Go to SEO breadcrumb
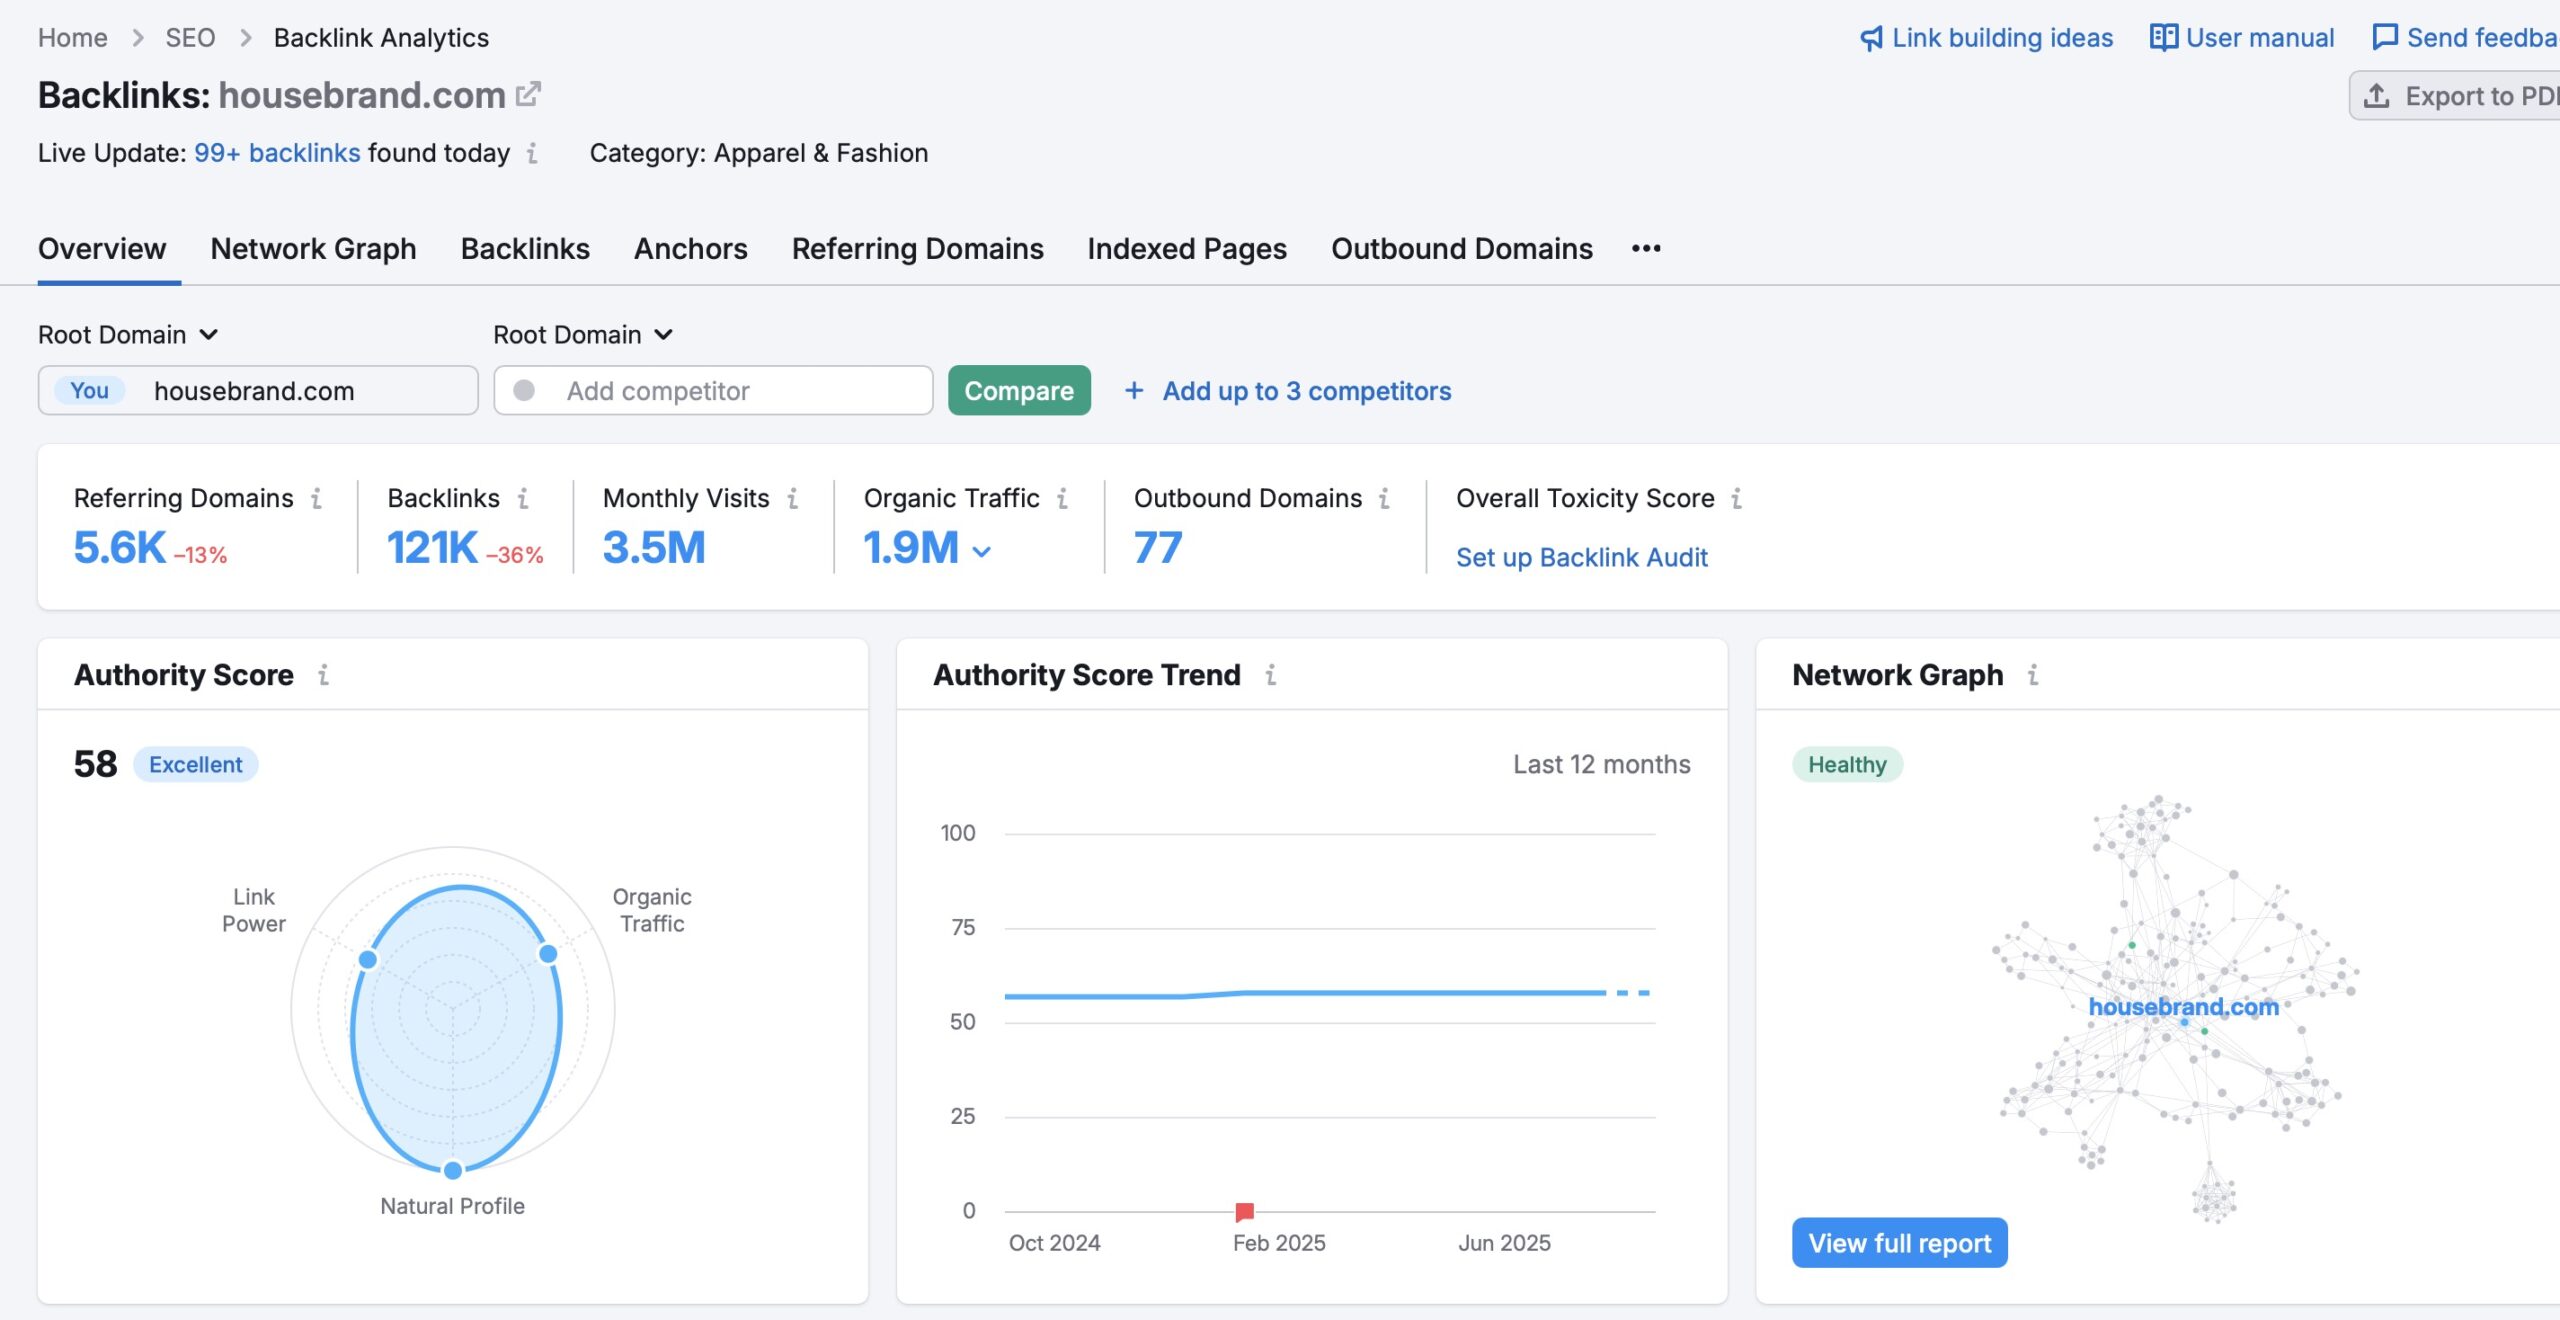The image size is (2560, 1320). coord(190,38)
